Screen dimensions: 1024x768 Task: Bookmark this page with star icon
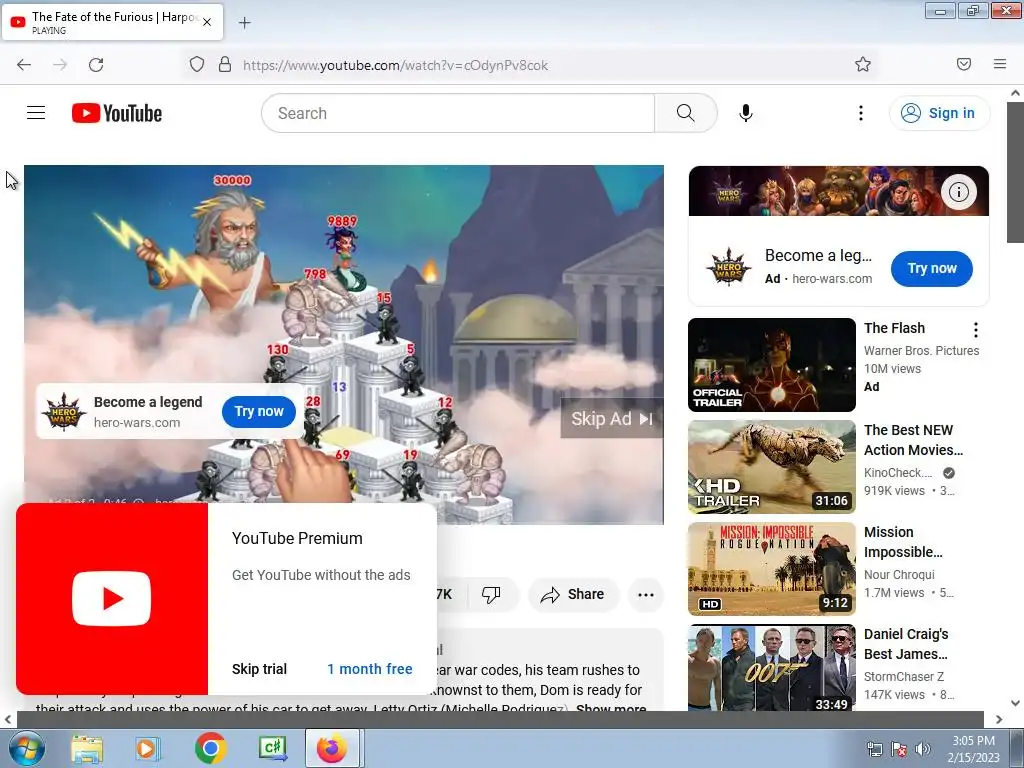[863, 64]
